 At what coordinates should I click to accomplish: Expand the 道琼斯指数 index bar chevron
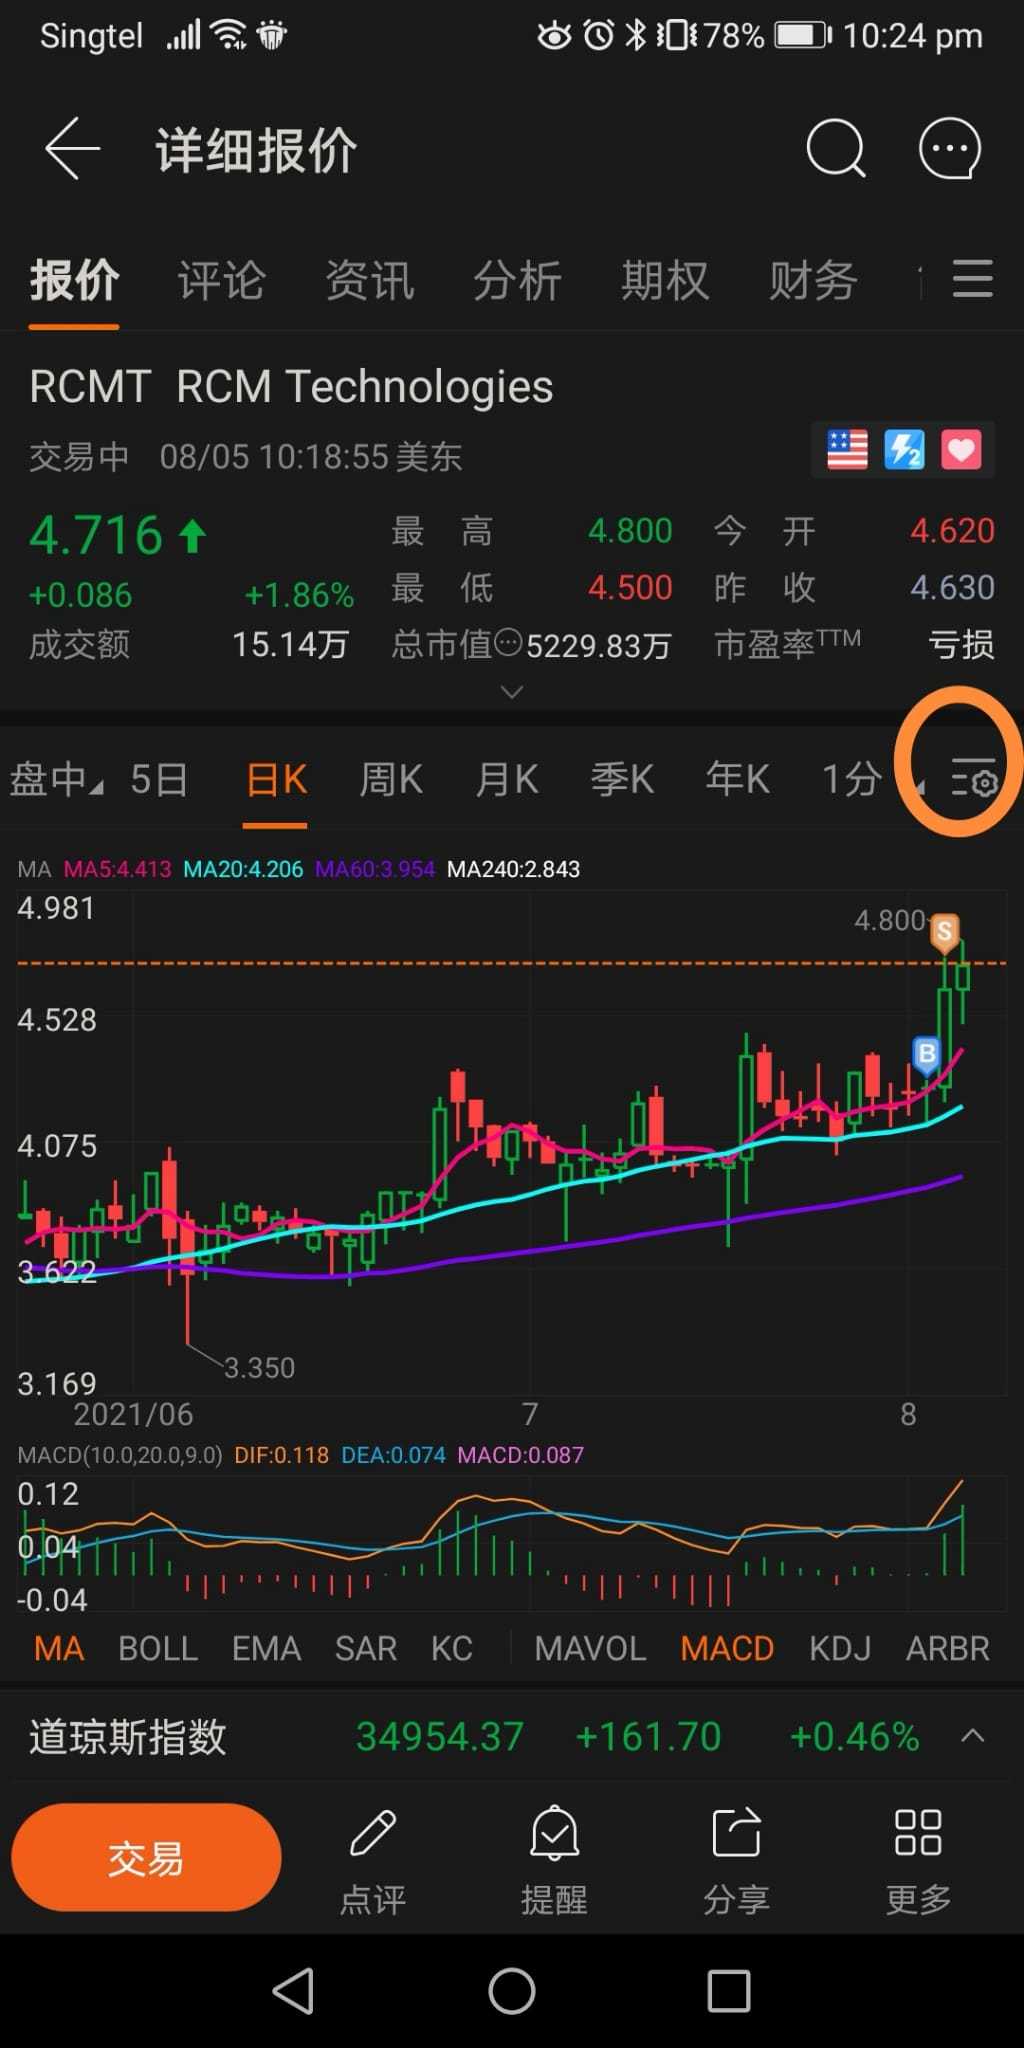coord(972,1736)
